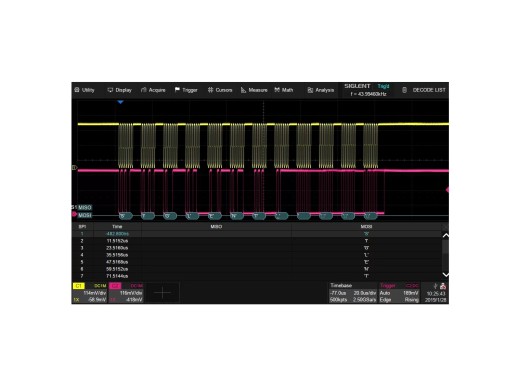Image resolution: width=520 pixels, height=380 pixels.
Task: Click the Auto trigger mode value
Action: pyautogui.click(x=385, y=293)
